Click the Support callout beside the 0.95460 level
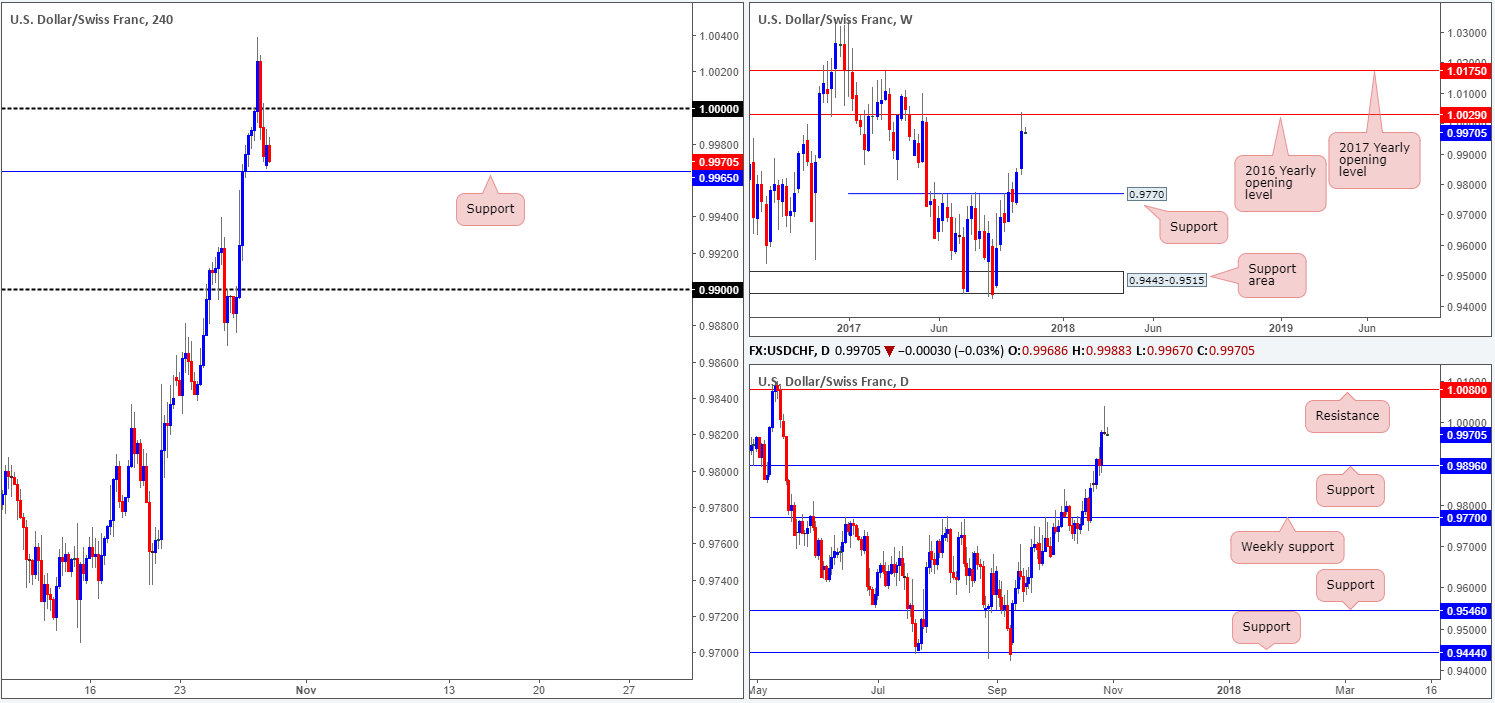Screen dimensions: 1495x703 point(1351,585)
